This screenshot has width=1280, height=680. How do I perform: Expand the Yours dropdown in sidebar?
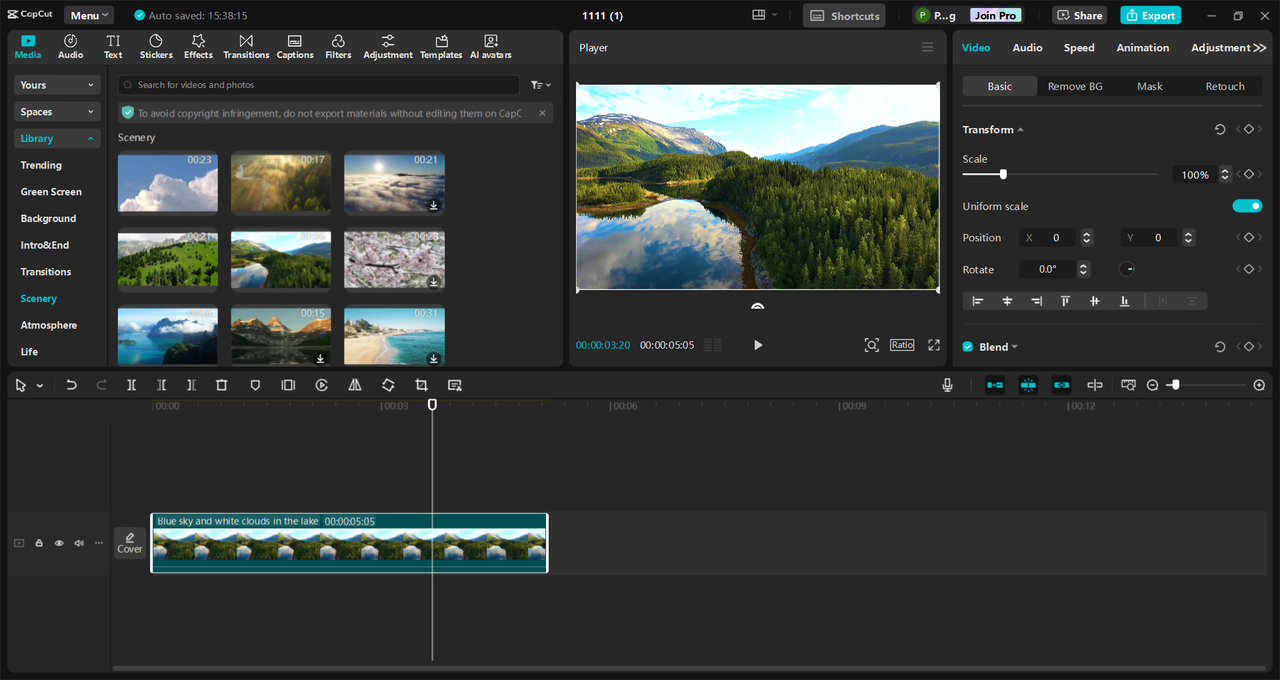(58, 86)
